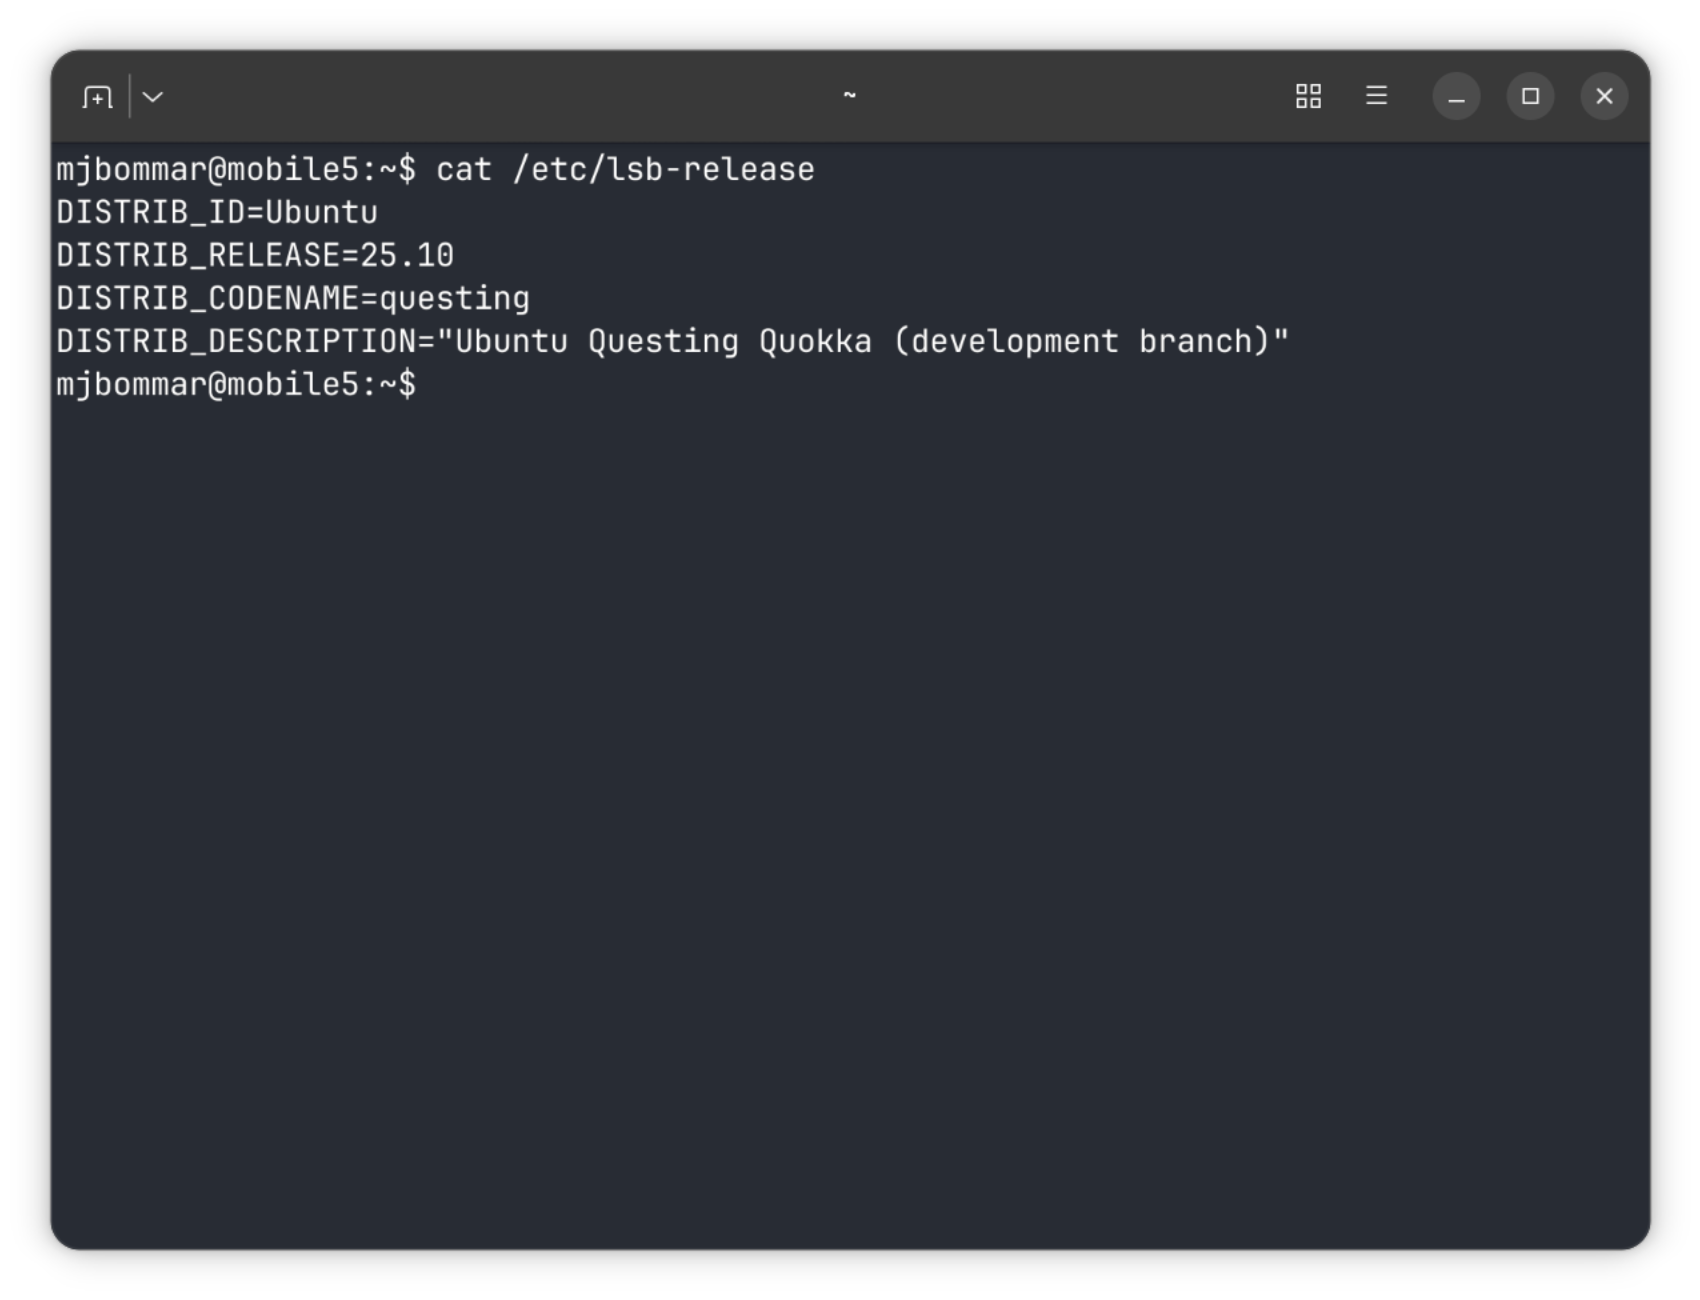Click the "~" window title
This screenshot has width=1700, height=1300.
pos(849,95)
